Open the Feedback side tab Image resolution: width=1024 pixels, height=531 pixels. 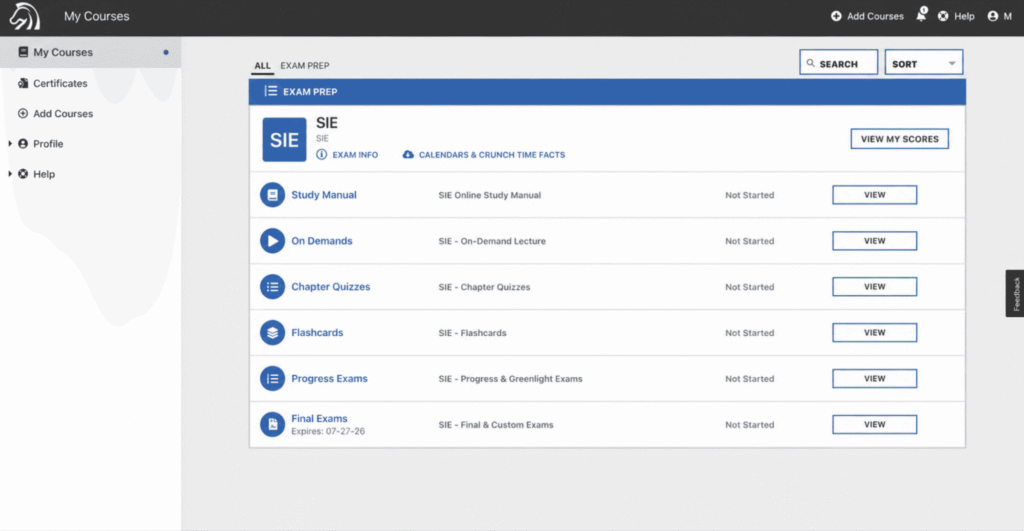[x=1015, y=293]
